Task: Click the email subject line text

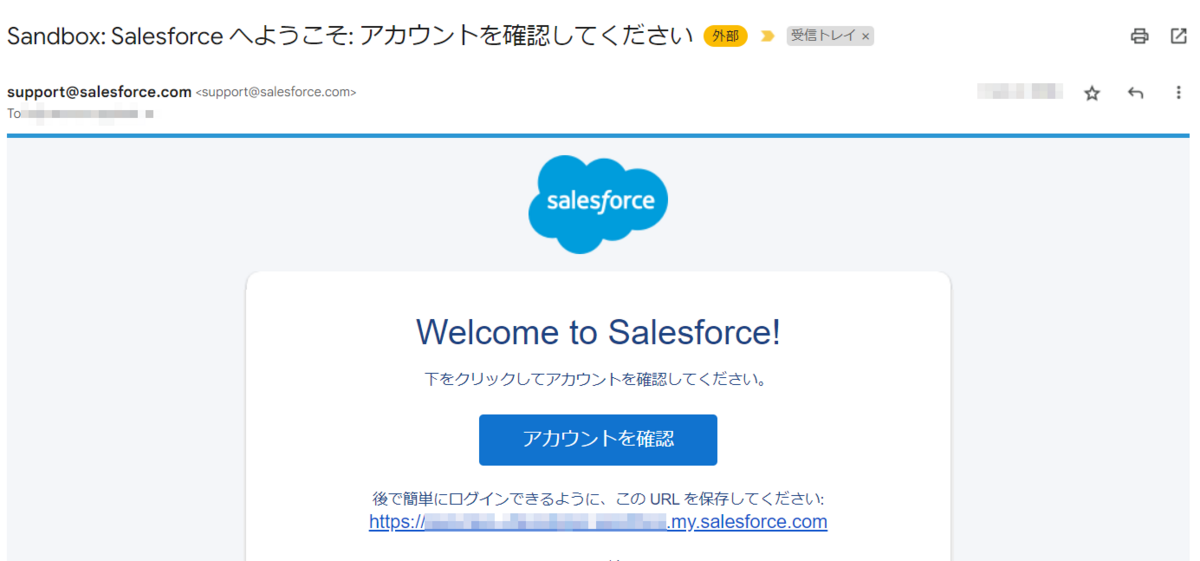Action: click(x=350, y=36)
